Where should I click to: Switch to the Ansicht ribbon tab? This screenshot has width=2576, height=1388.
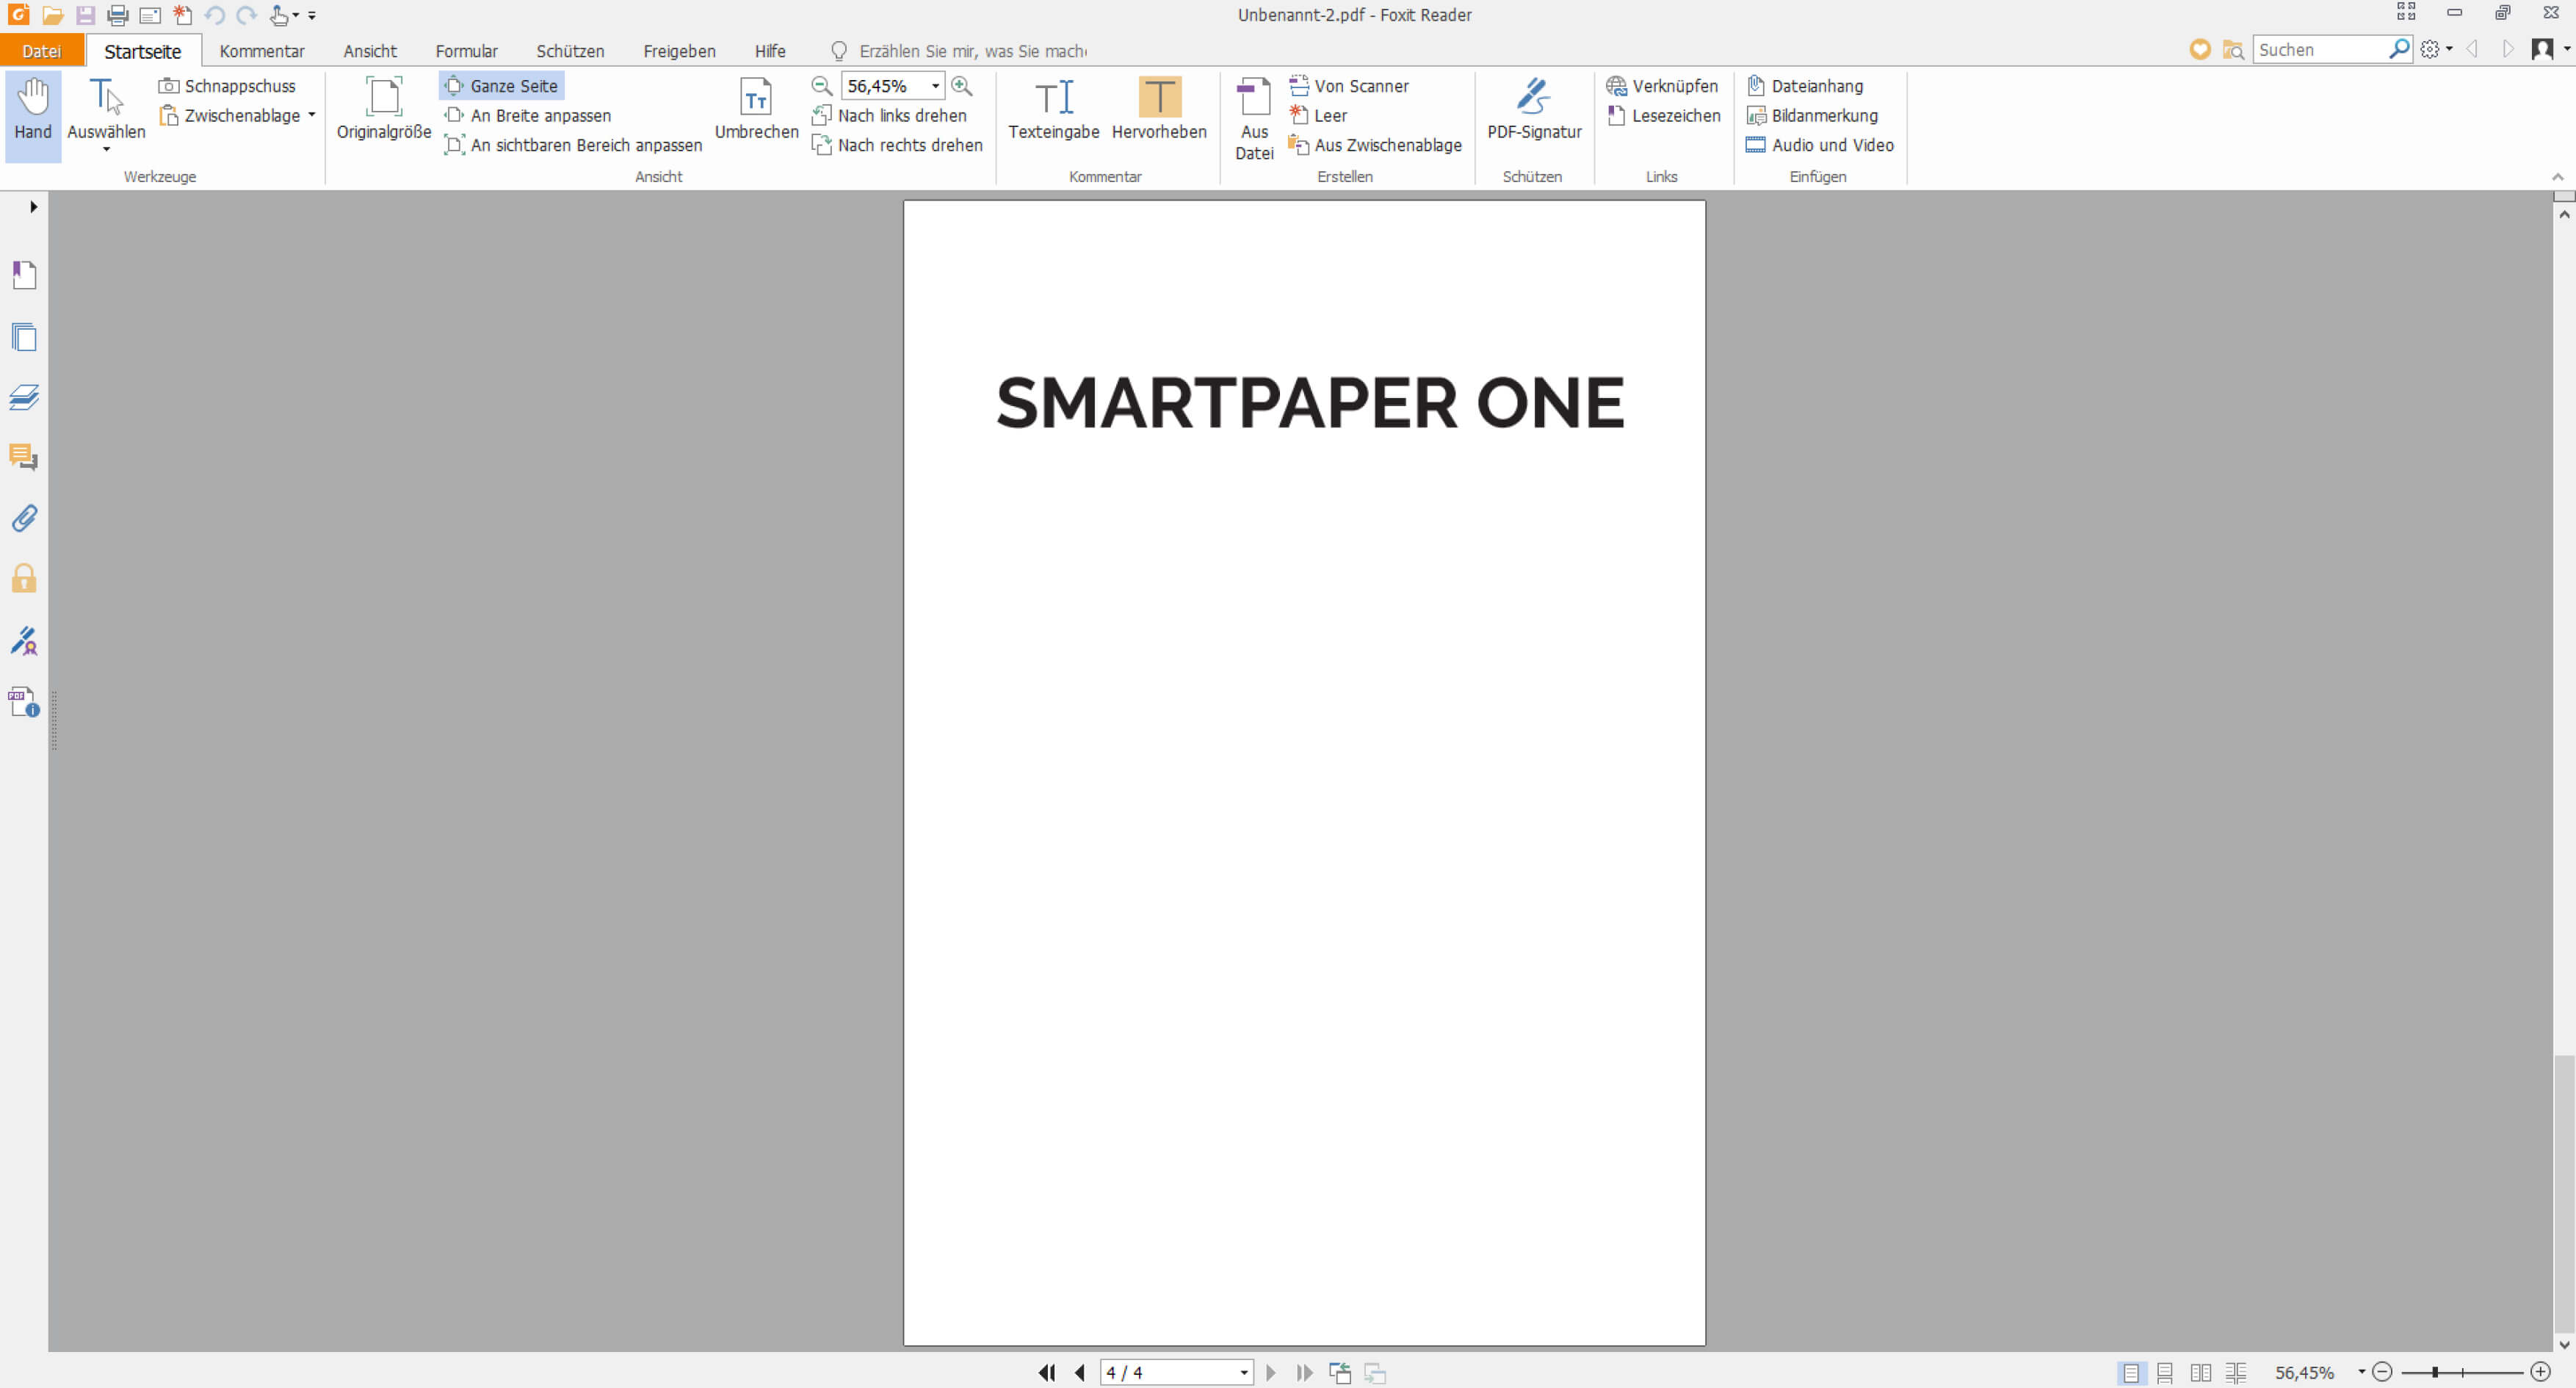pyautogui.click(x=370, y=51)
